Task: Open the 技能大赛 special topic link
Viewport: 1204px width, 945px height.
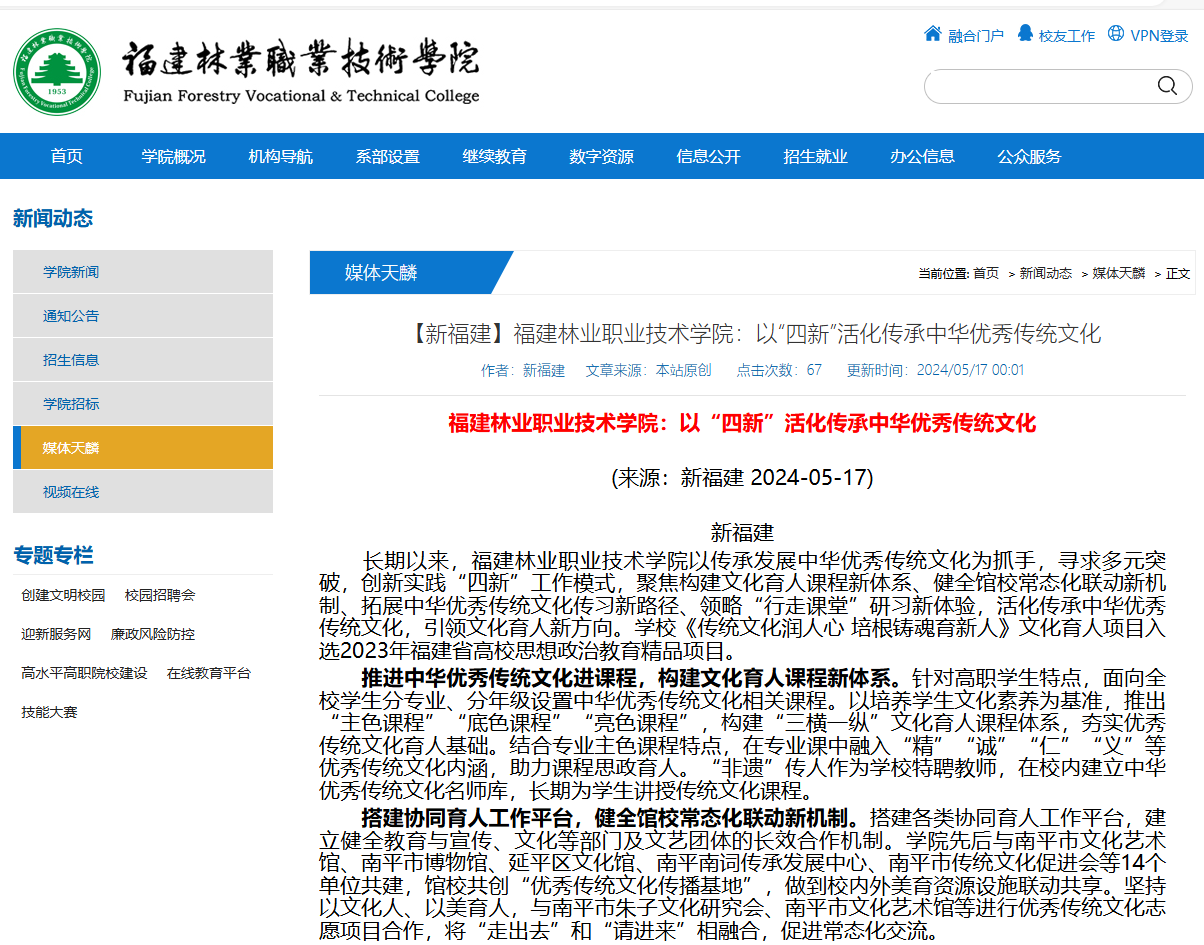Action: (x=49, y=712)
